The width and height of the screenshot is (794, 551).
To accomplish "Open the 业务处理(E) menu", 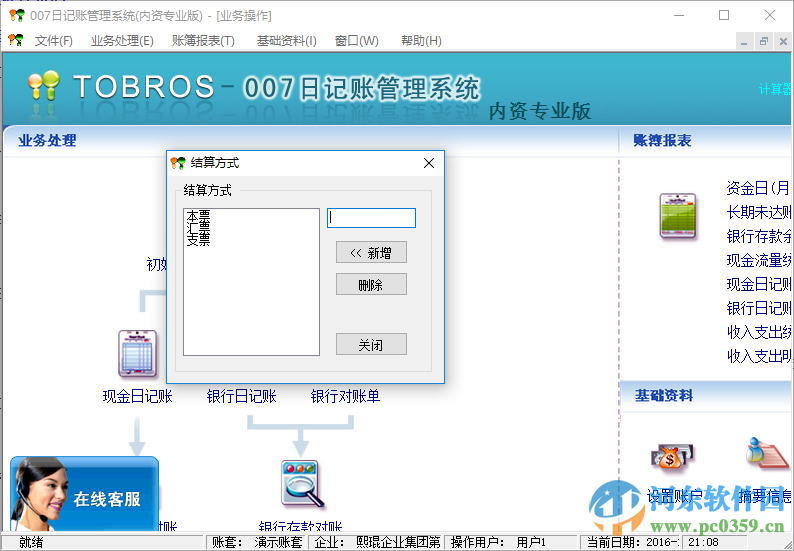I will [x=122, y=41].
